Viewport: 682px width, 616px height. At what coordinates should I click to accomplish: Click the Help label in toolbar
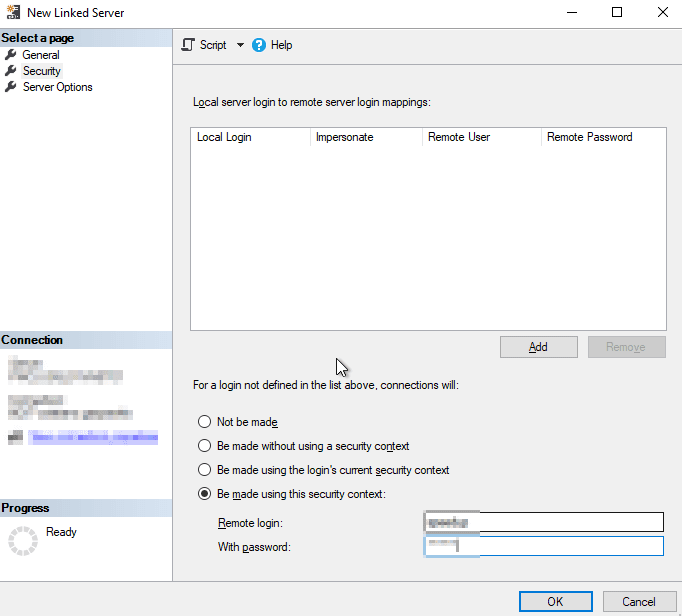281,45
